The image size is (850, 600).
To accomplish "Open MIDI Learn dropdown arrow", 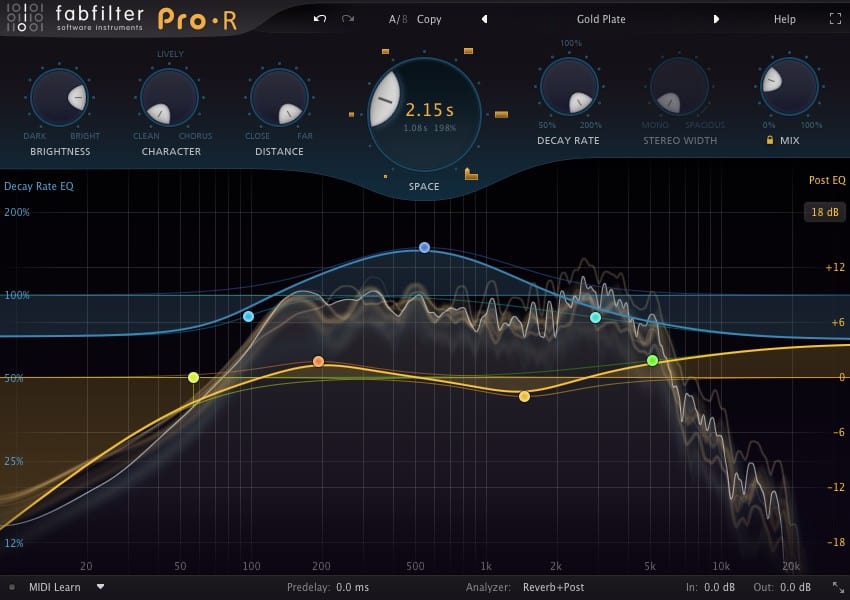I will pos(100,586).
